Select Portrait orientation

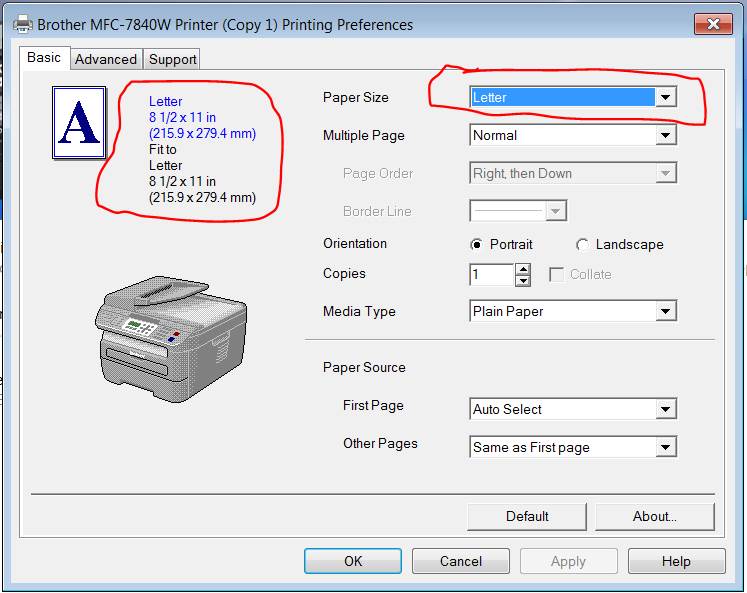[x=477, y=244]
